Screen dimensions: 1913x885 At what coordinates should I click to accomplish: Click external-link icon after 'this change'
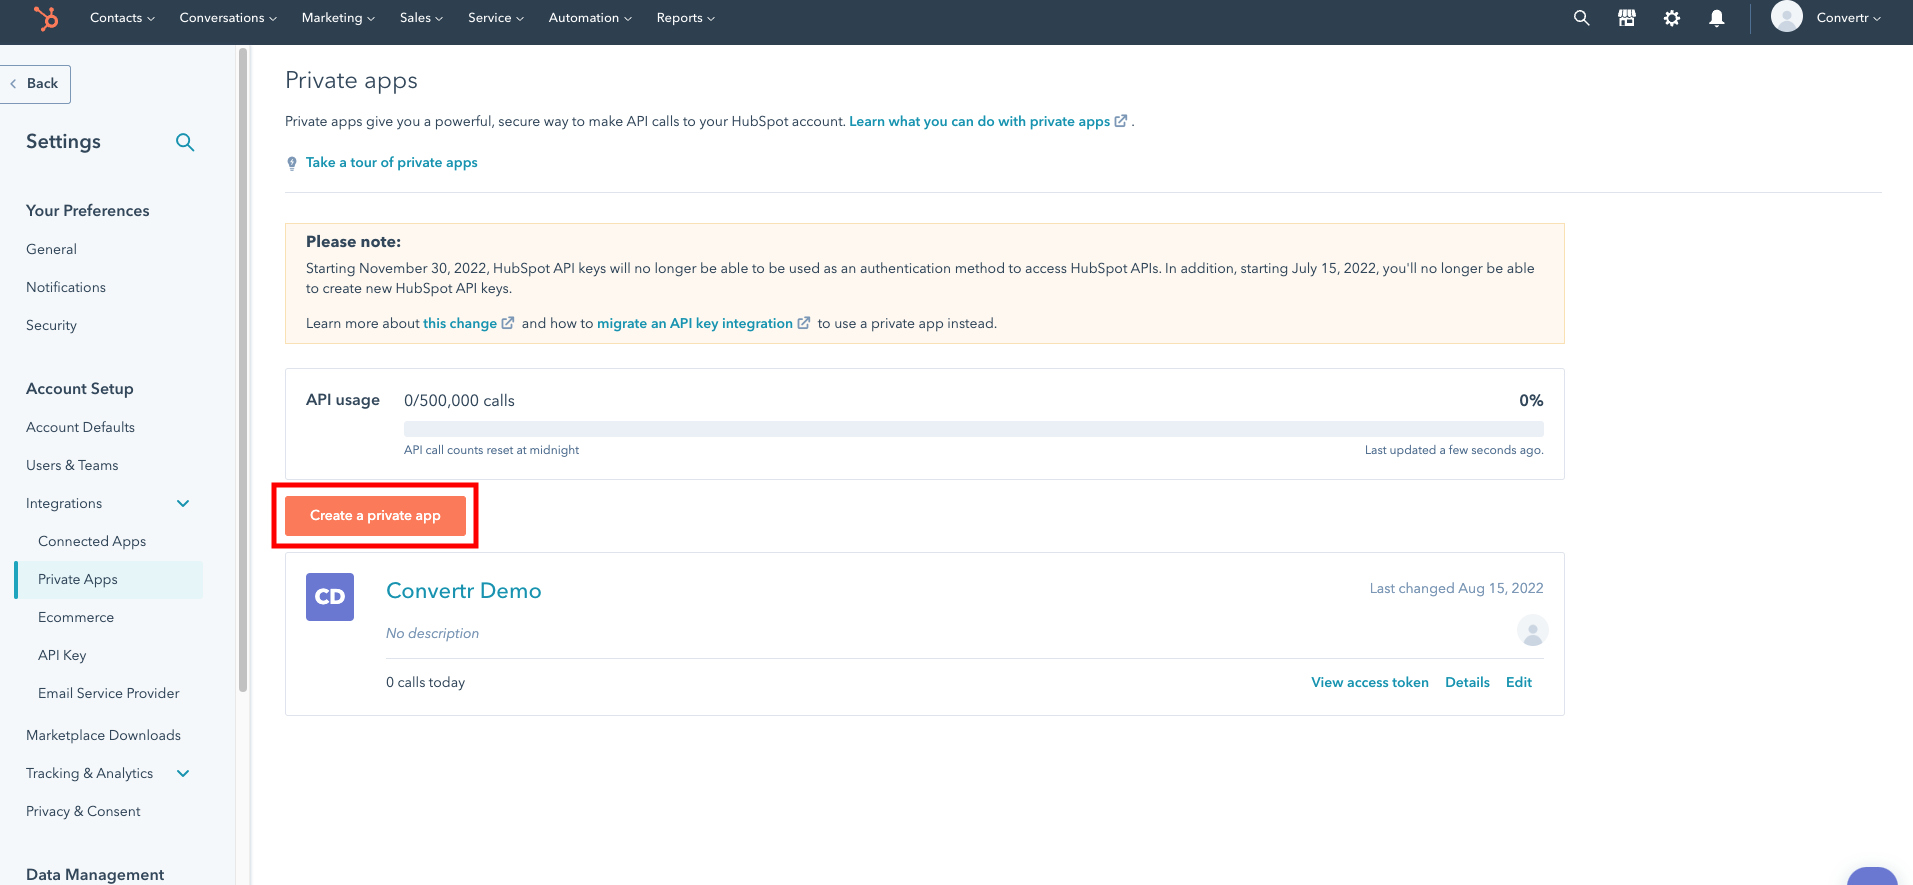(508, 323)
